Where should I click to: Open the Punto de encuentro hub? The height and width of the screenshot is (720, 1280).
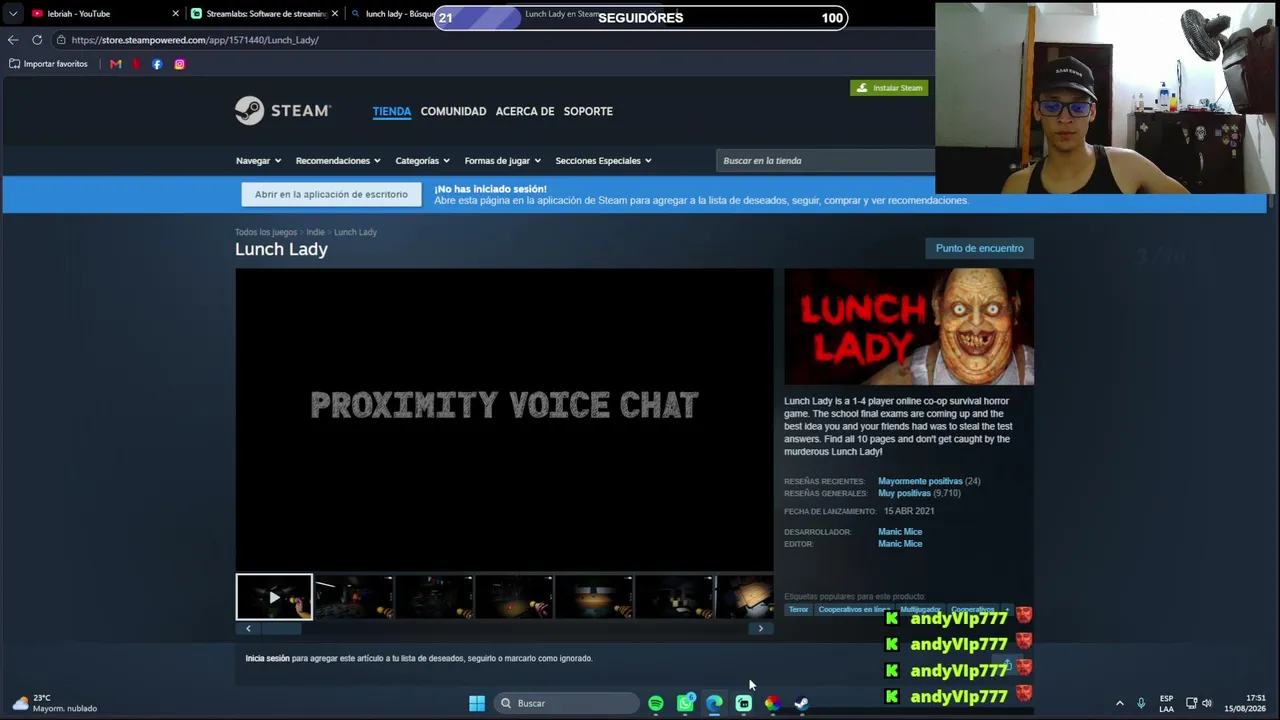point(979,248)
